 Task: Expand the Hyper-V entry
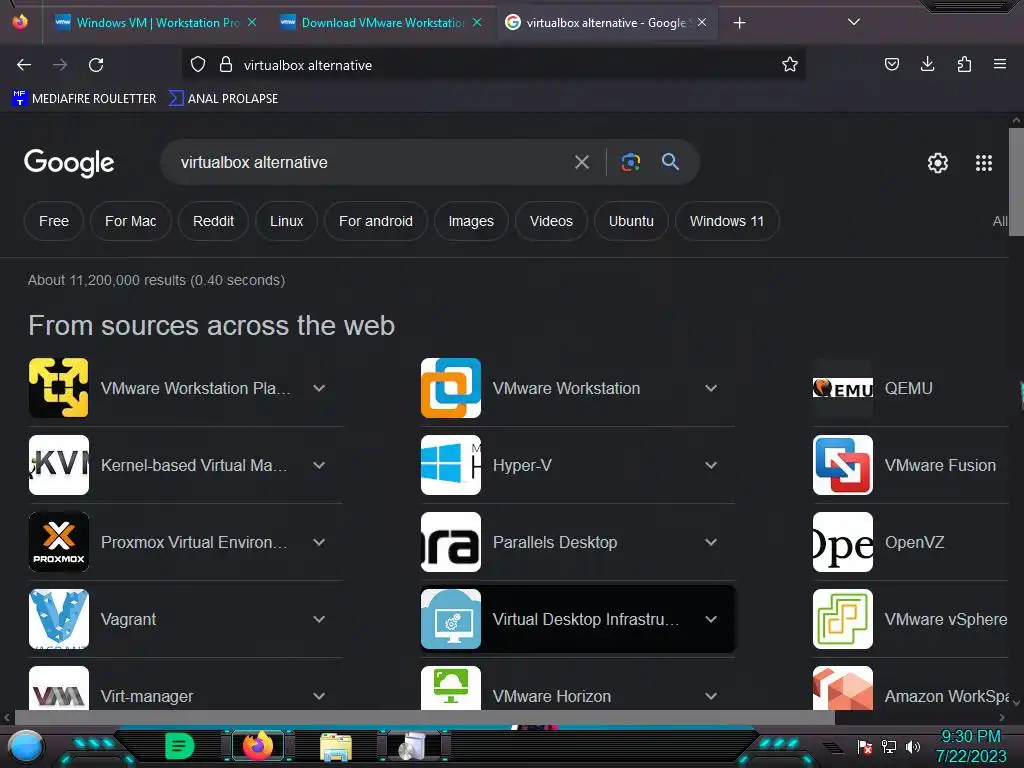tap(711, 465)
